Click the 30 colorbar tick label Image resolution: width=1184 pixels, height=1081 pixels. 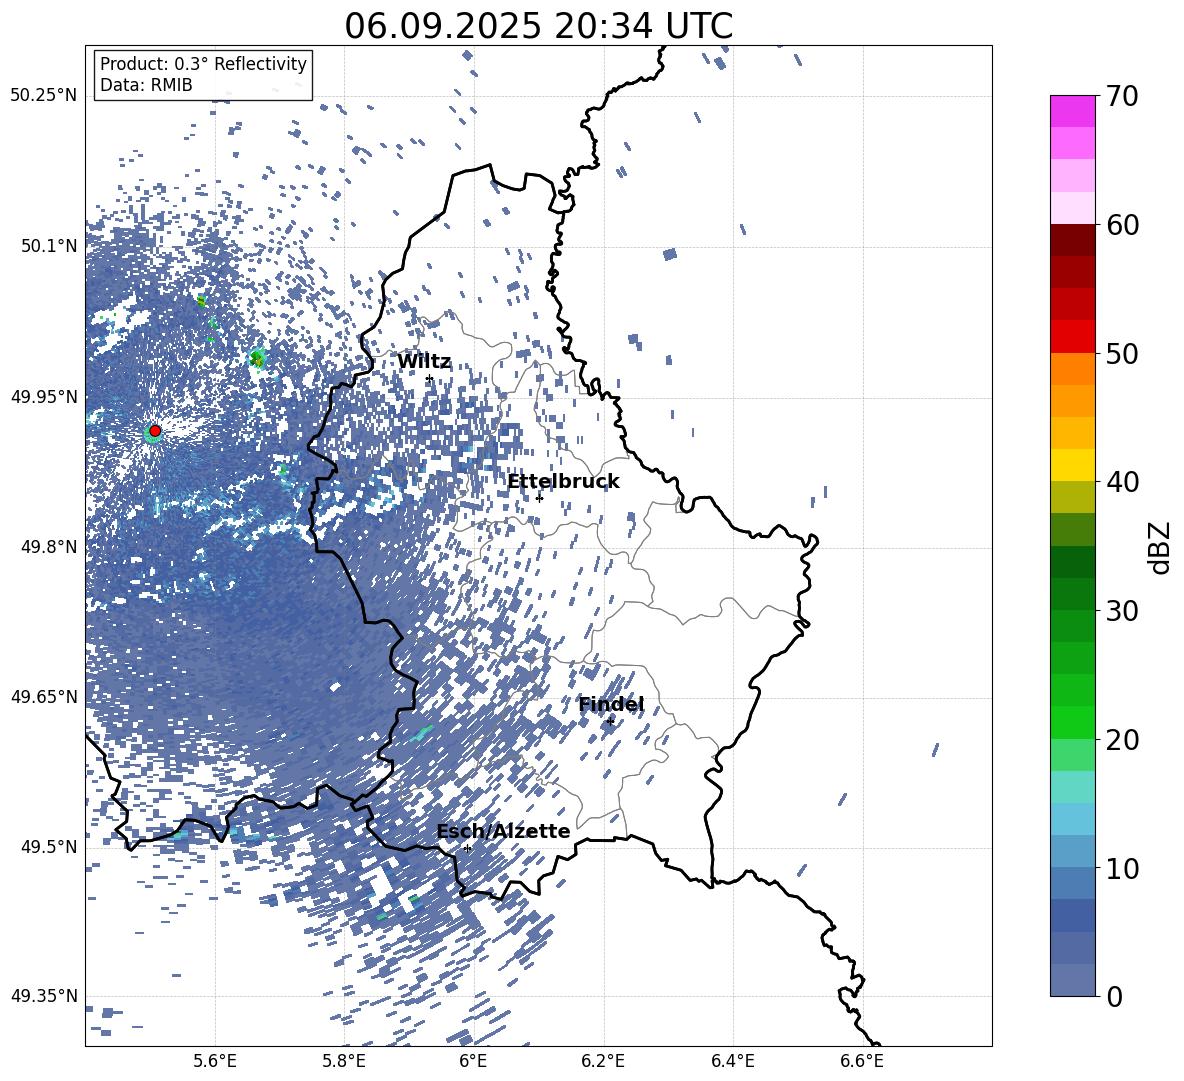1122,611
